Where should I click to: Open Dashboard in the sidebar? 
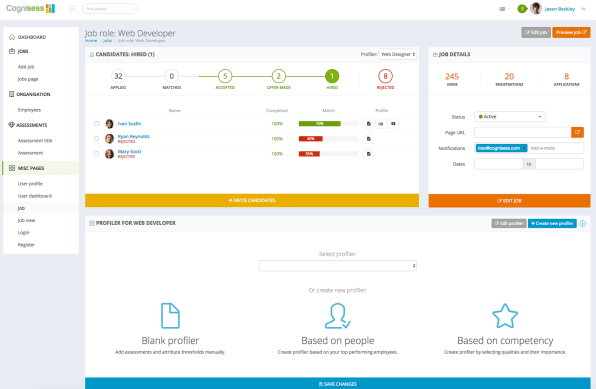click(x=32, y=37)
